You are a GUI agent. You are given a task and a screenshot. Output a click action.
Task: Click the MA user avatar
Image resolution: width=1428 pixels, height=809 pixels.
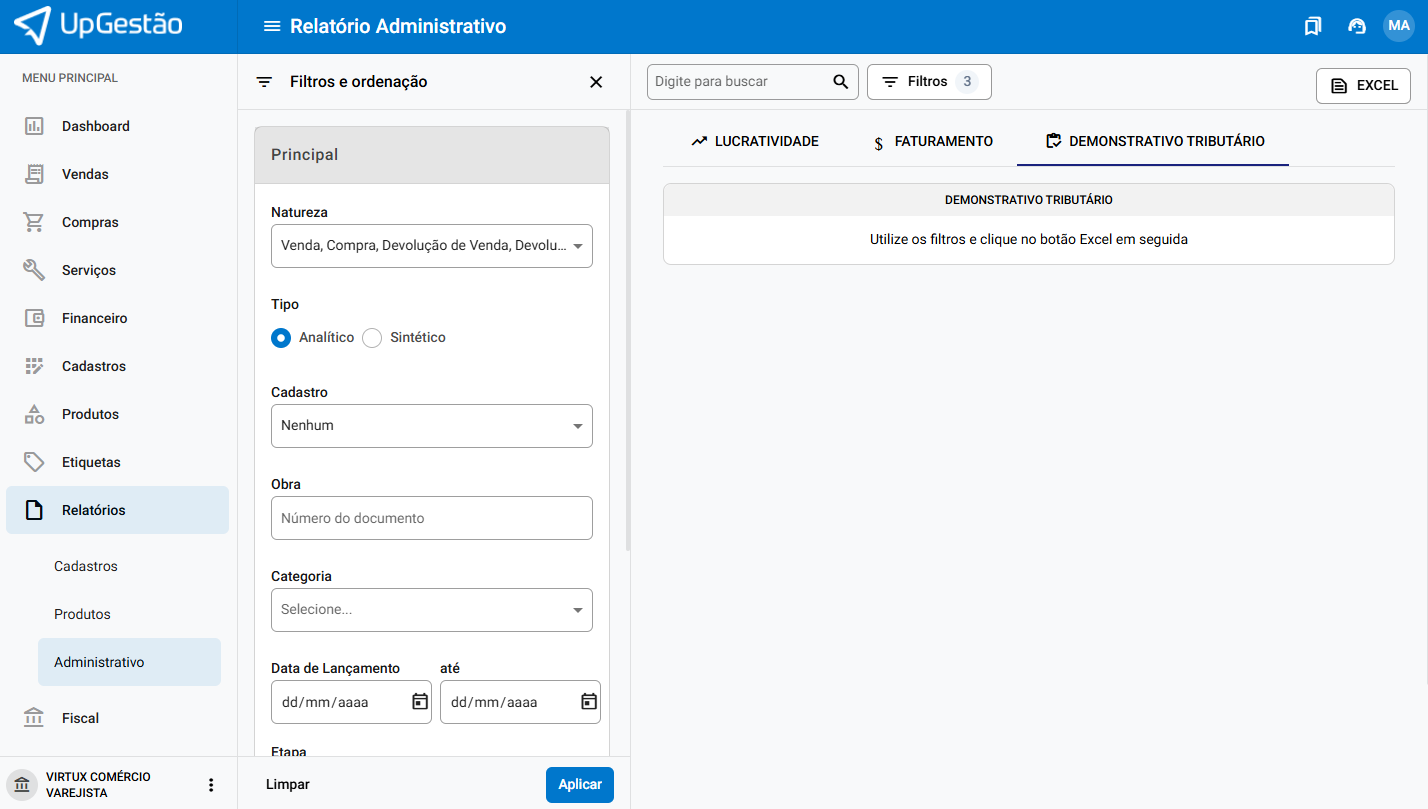pos(1398,26)
